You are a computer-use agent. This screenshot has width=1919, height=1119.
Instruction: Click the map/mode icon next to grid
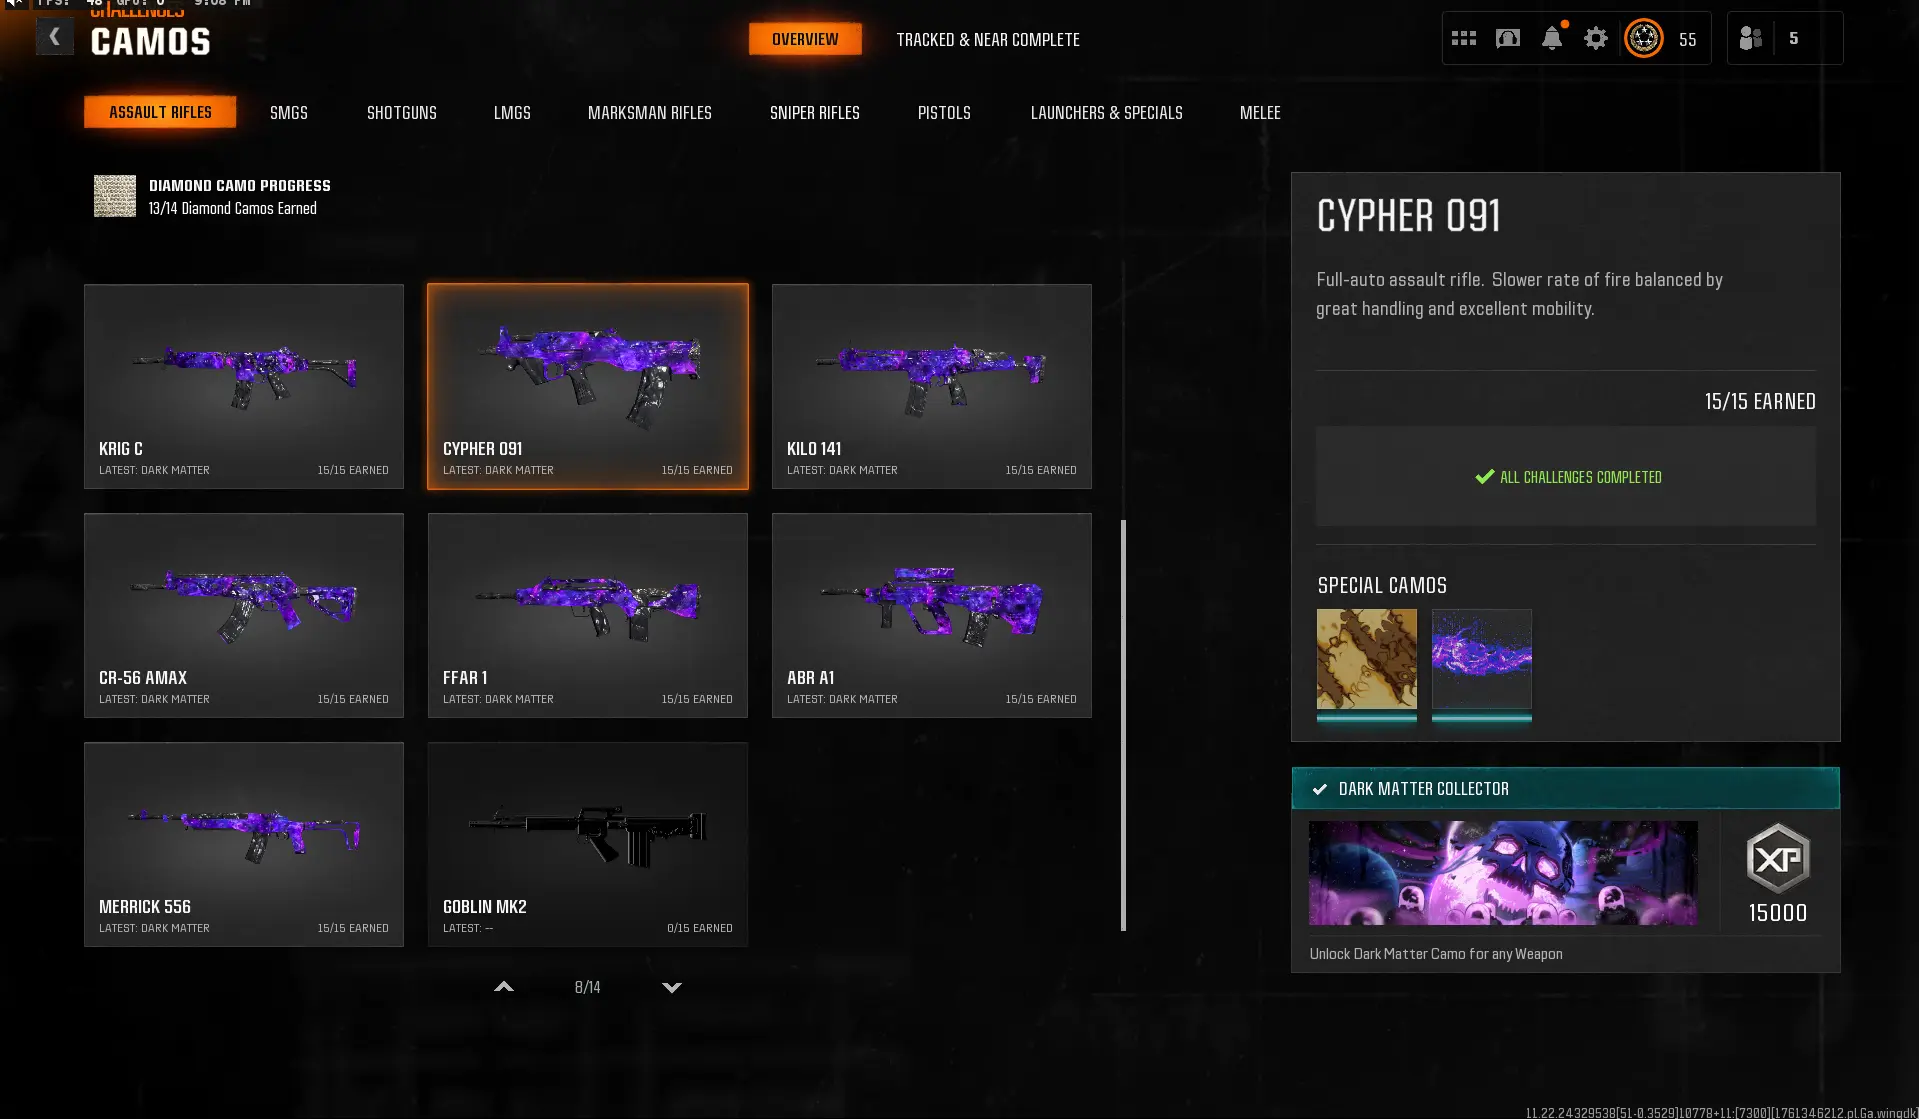click(1508, 39)
